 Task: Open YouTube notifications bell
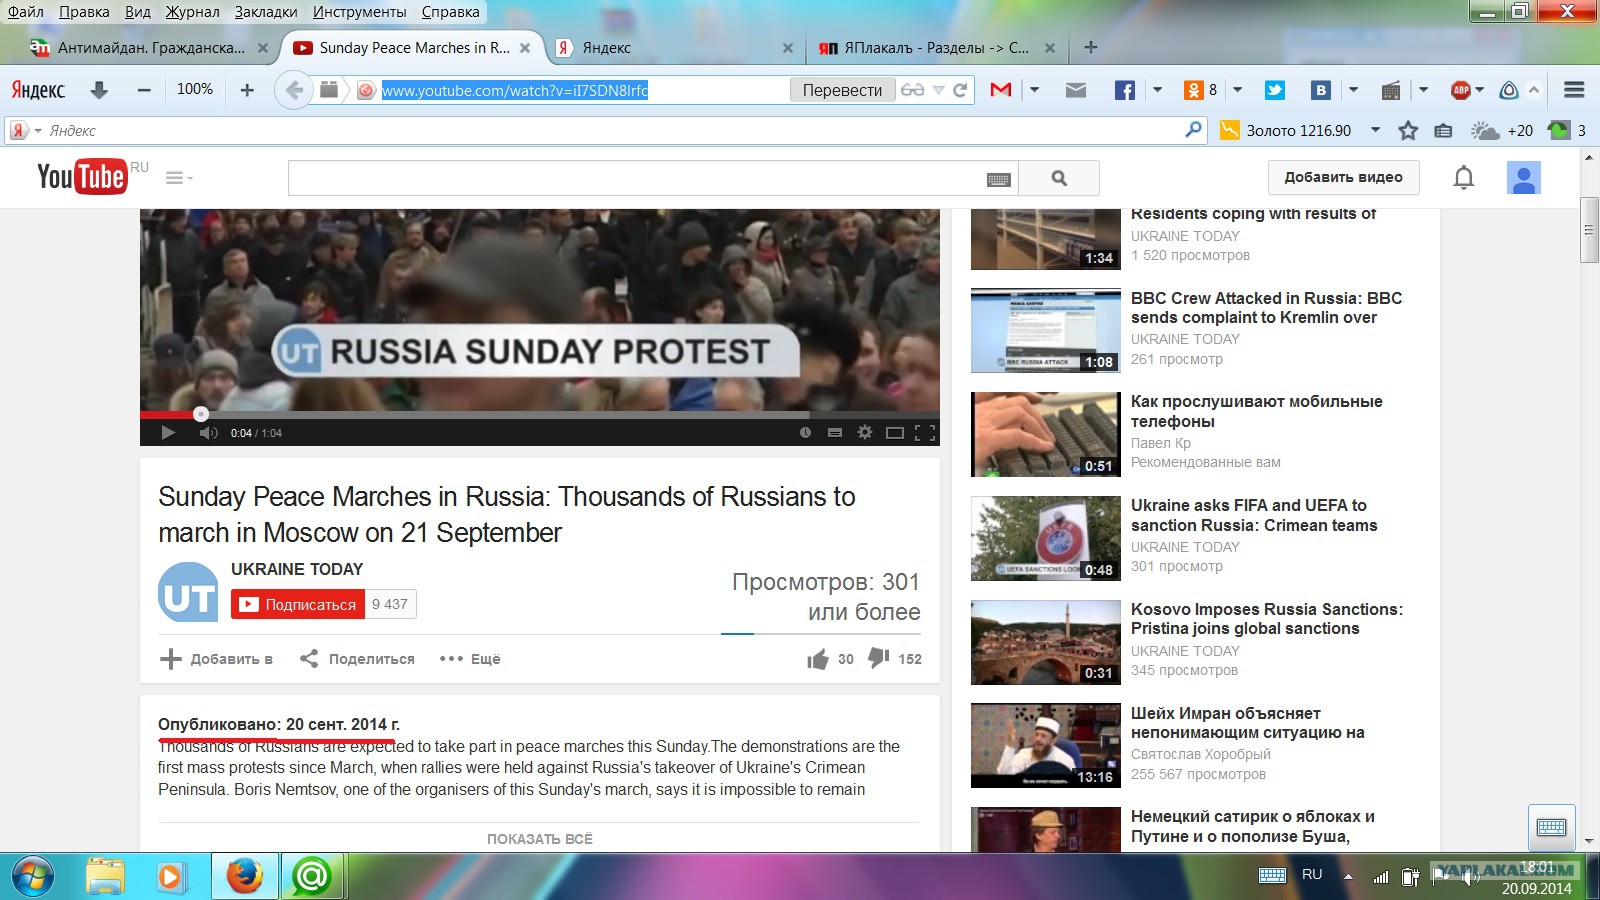pos(1463,178)
